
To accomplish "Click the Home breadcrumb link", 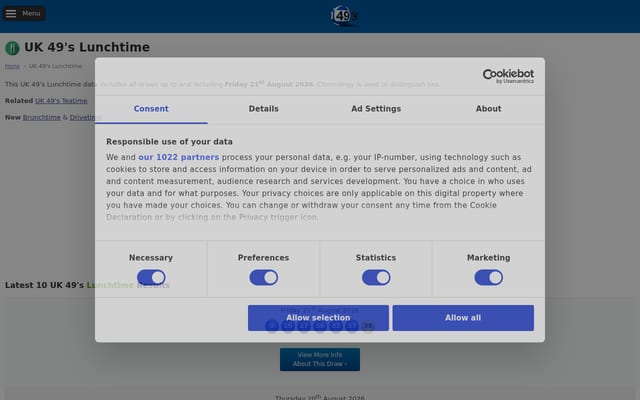I will (12, 66).
